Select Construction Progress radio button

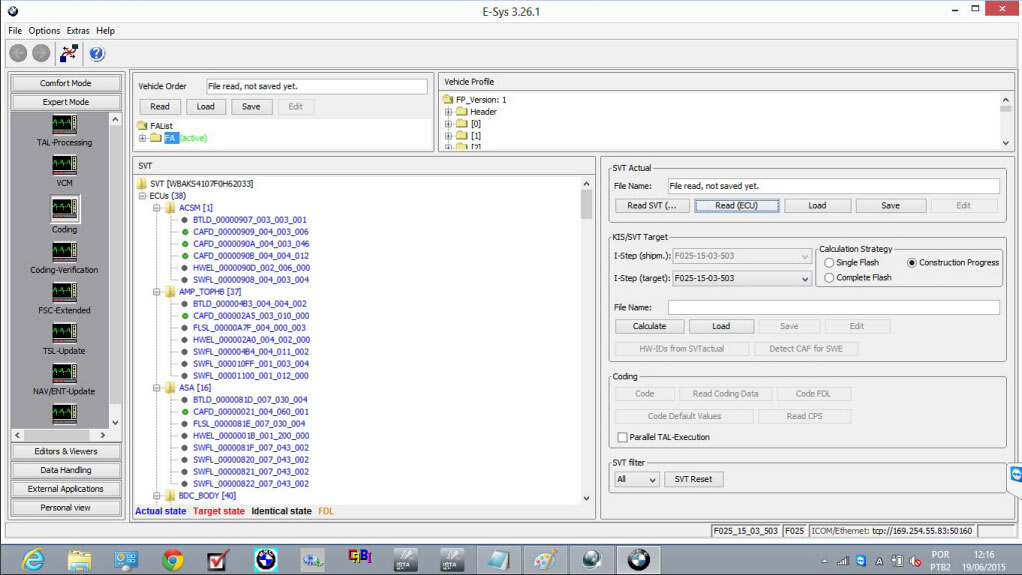912,263
